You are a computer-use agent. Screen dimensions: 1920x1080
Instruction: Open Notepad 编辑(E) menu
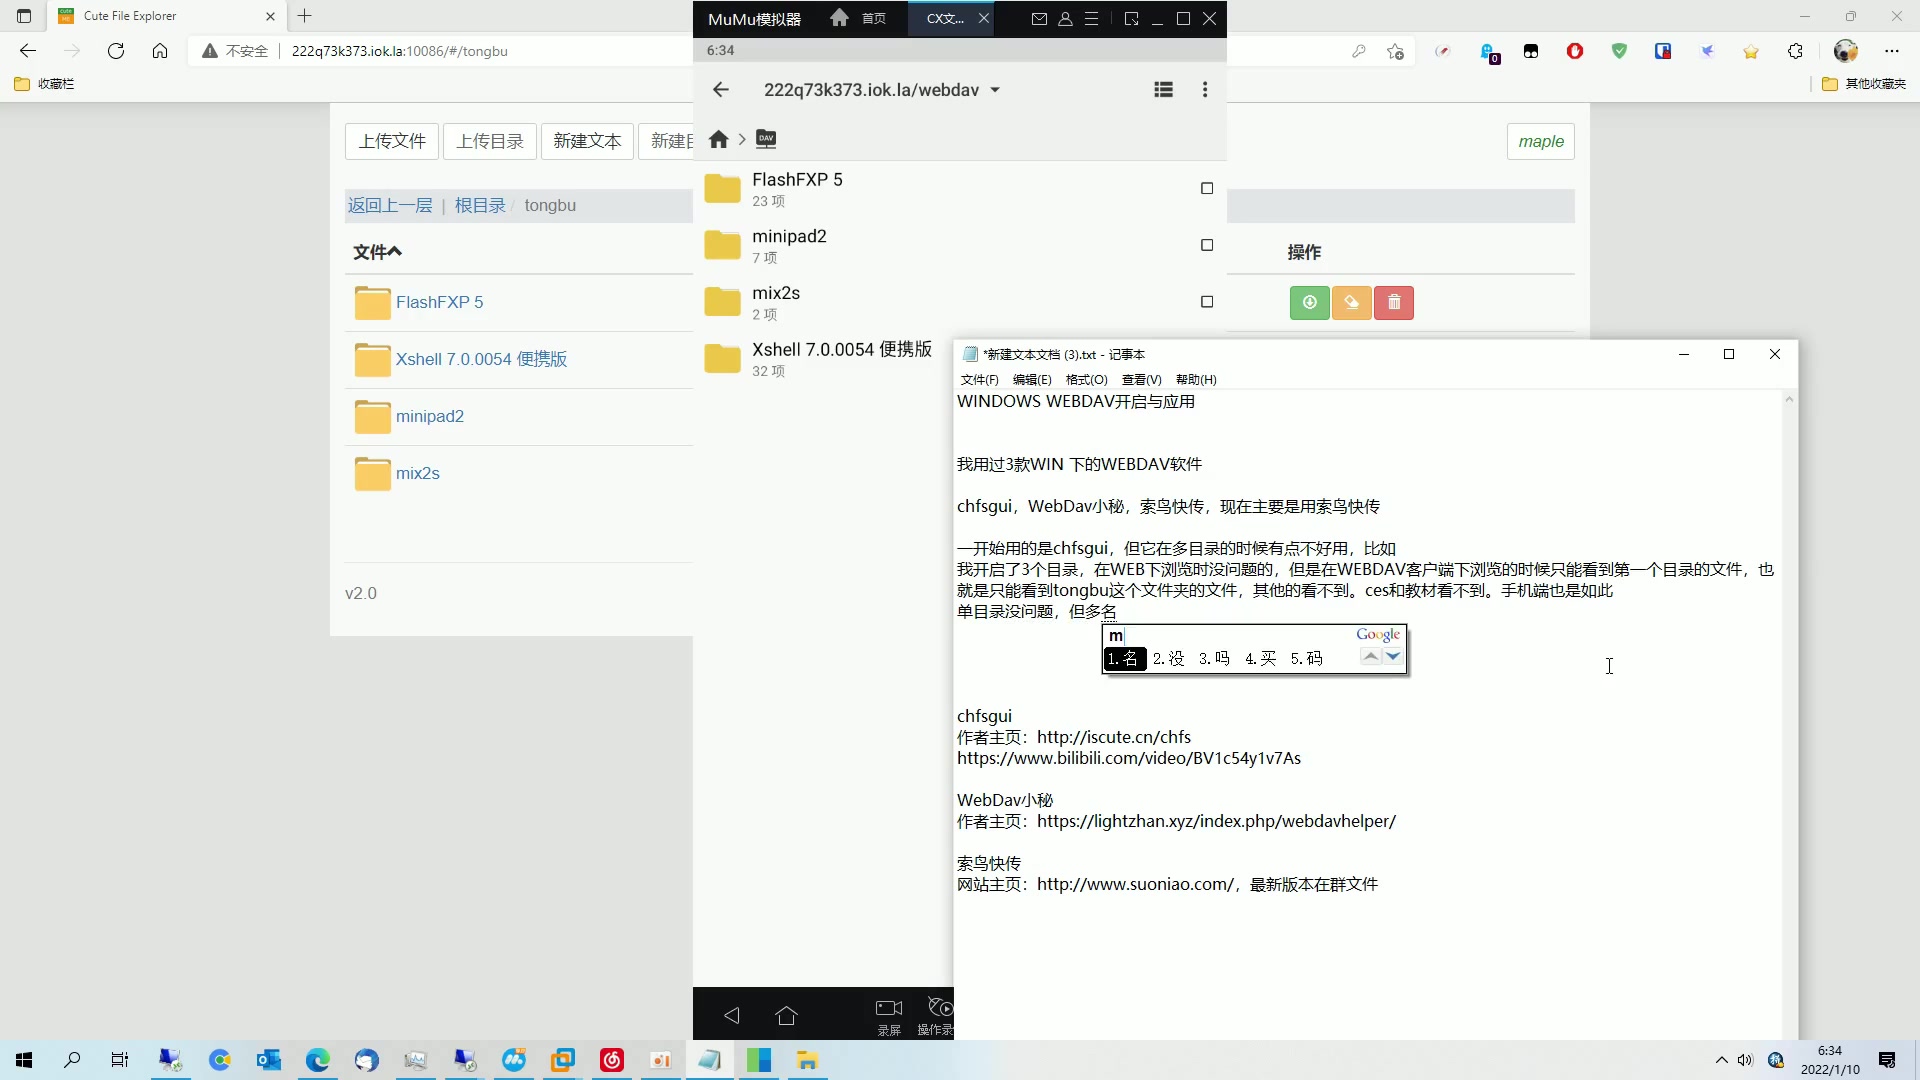tap(1032, 380)
